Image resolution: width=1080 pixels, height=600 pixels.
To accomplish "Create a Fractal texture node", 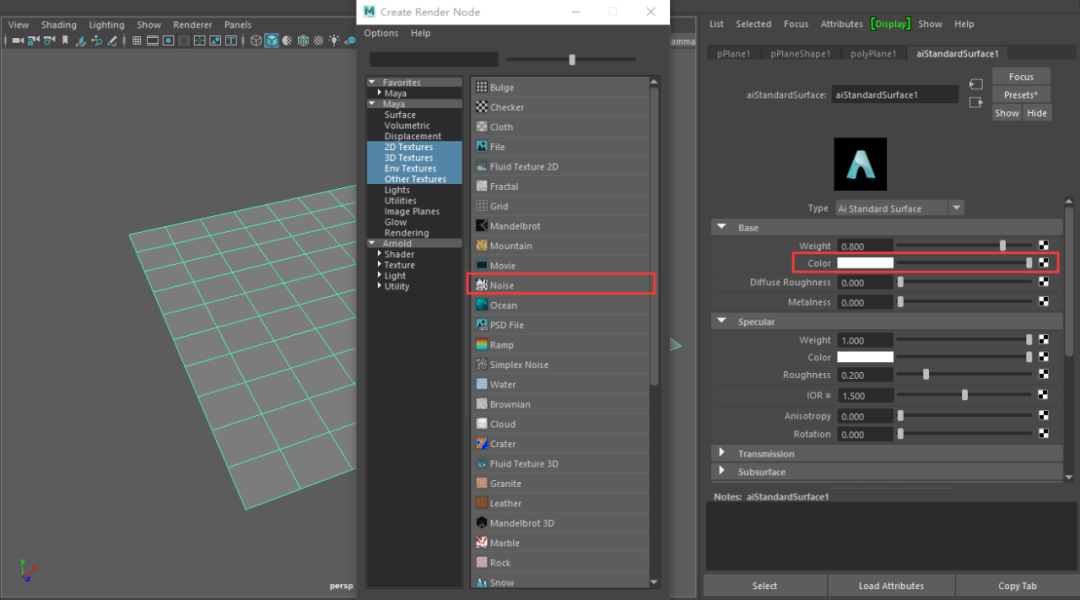I will 561,187.
